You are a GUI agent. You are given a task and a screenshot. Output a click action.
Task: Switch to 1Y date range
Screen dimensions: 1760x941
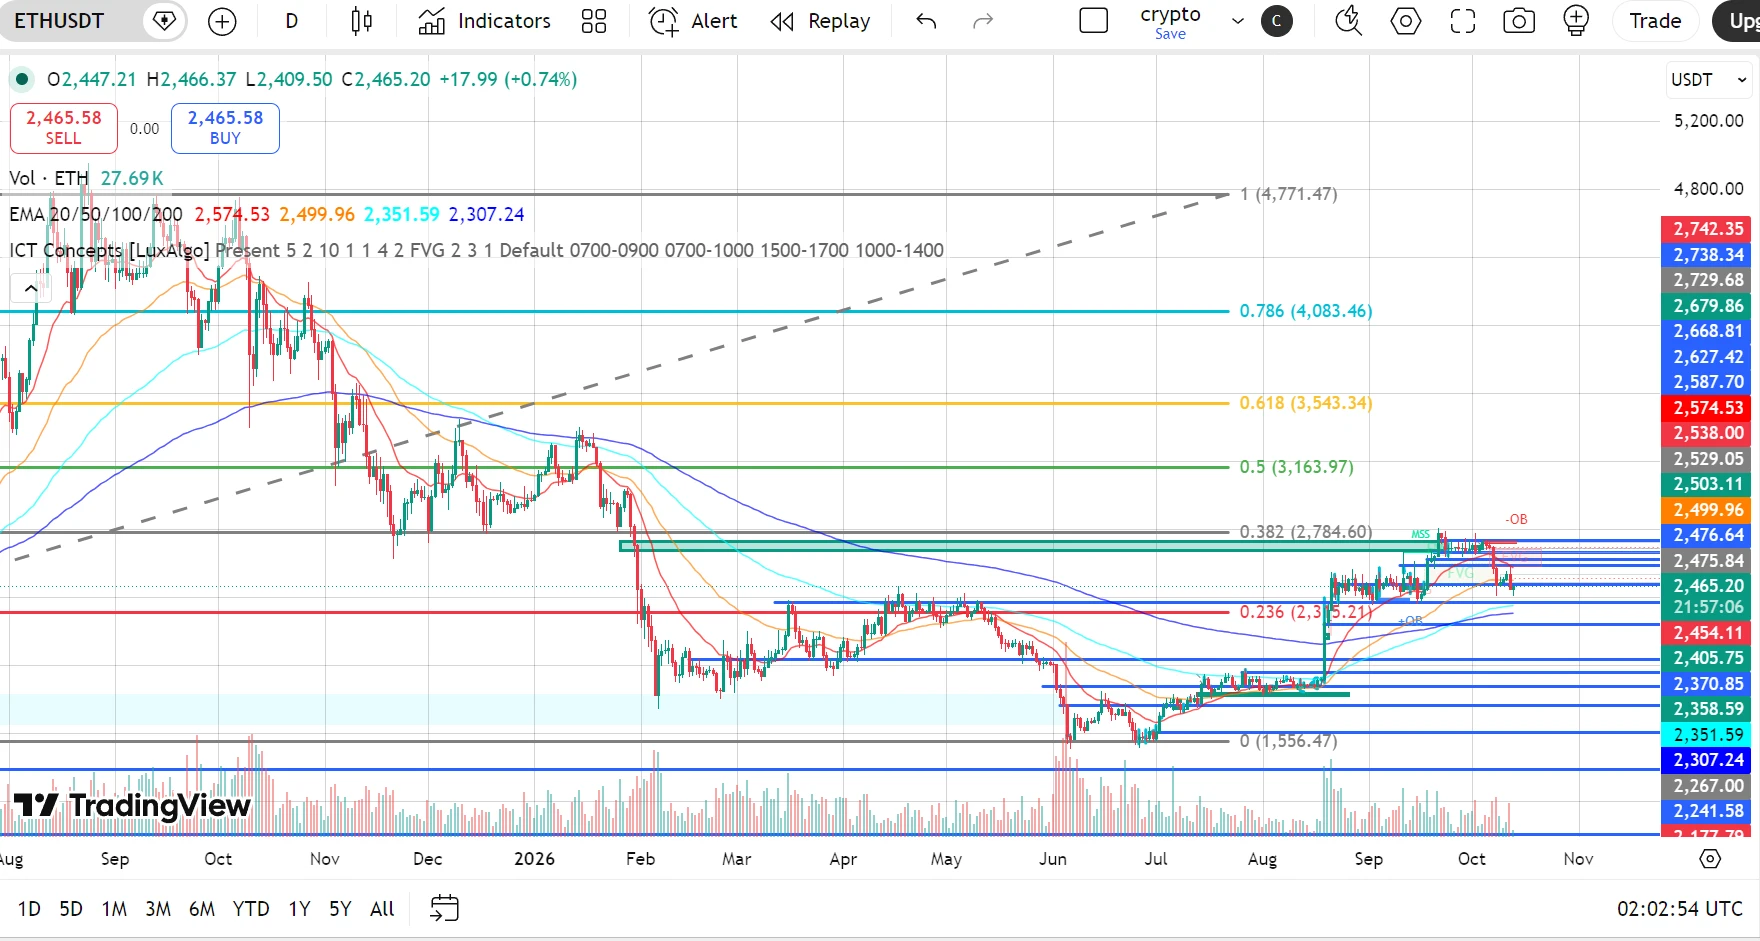(x=299, y=909)
